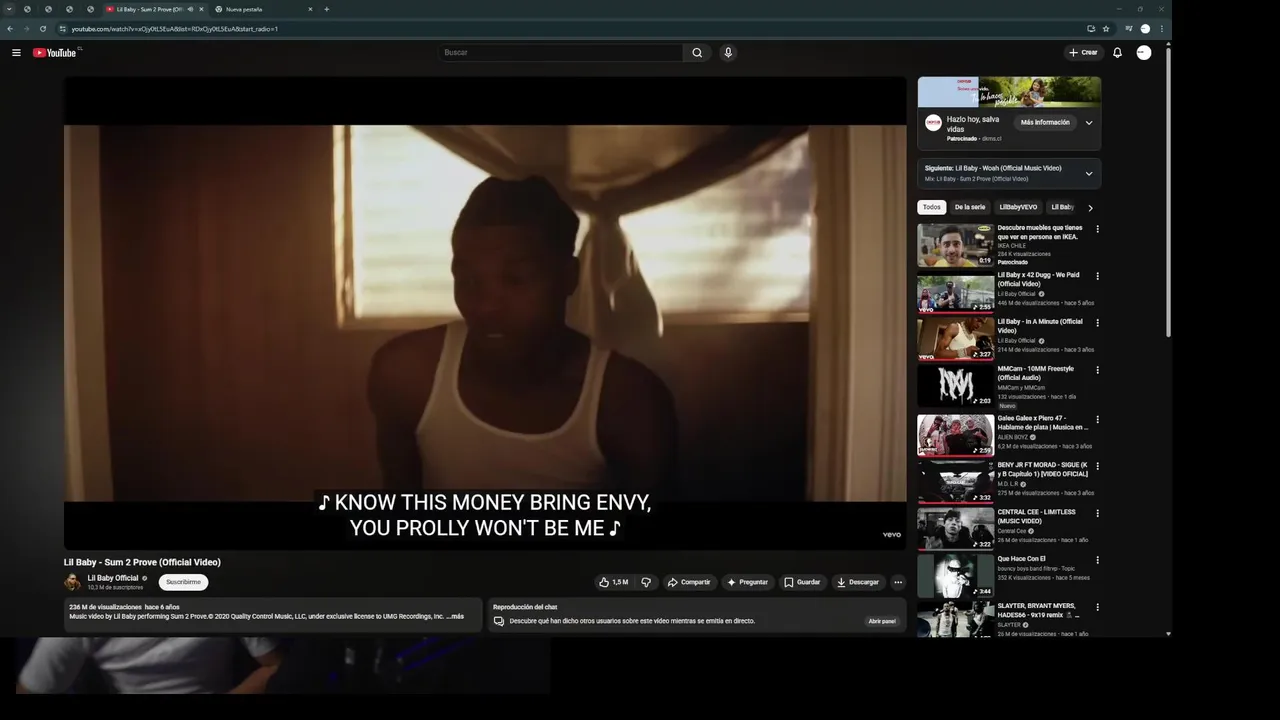Open options for SLAYTER, BRYANT MYERS video
Screen dimensions: 1280x720
coord(1097,607)
